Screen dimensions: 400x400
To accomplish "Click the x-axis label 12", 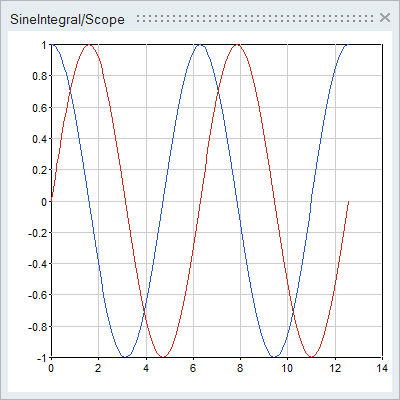I will pos(335,368).
